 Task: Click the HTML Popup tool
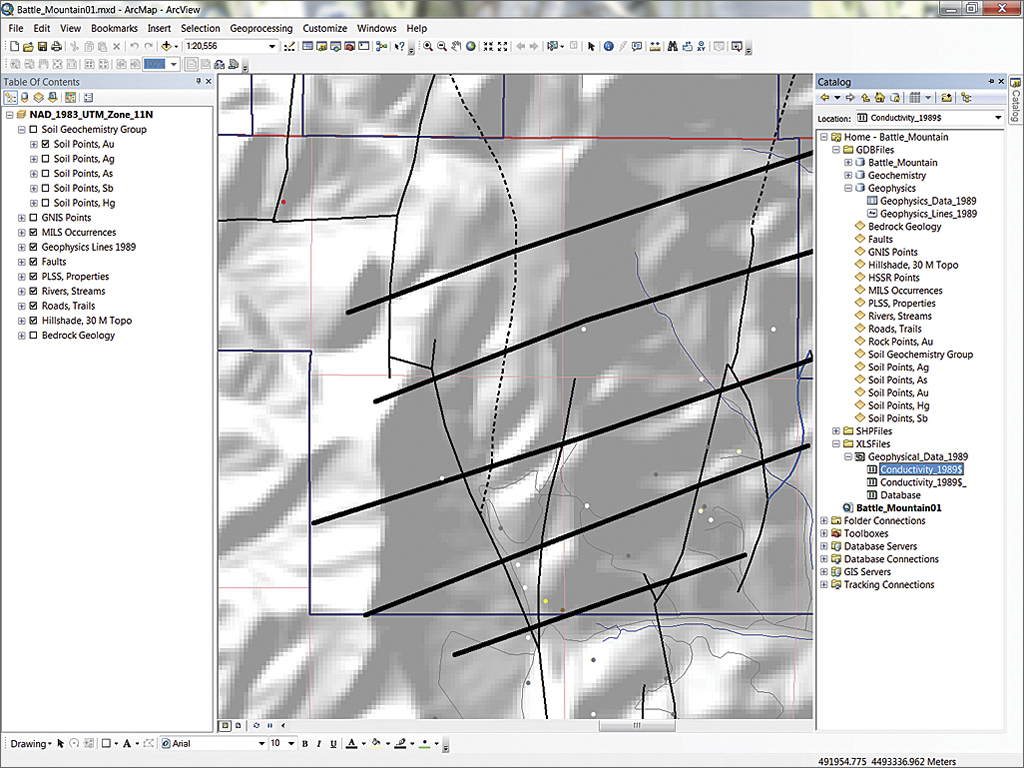coord(637,46)
